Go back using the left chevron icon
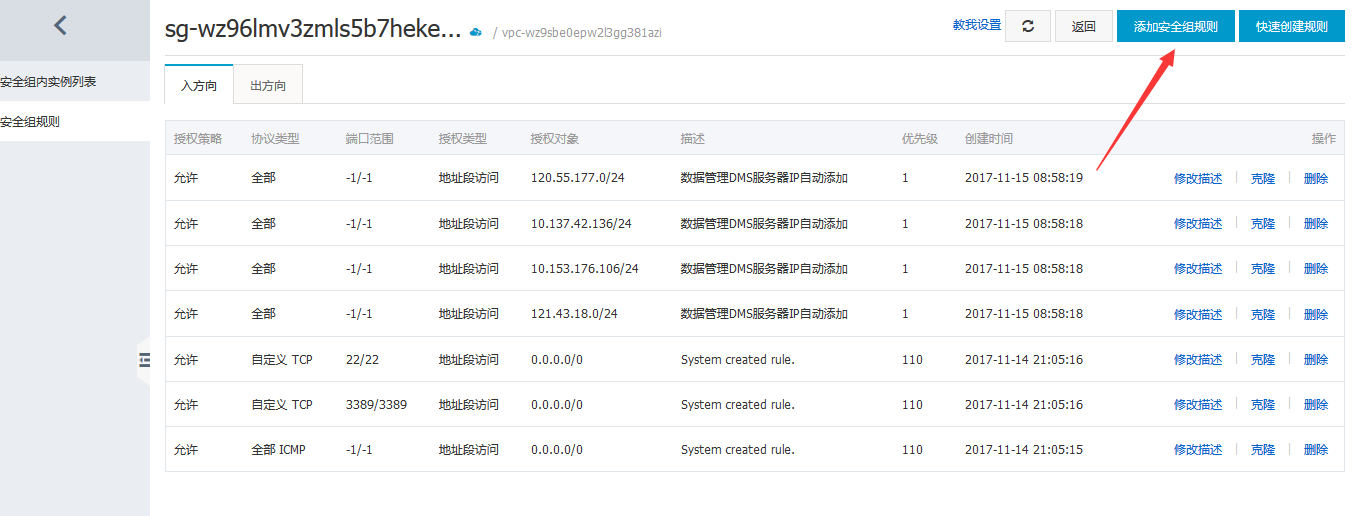The width and height of the screenshot is (1357, 516). point(60,26)
